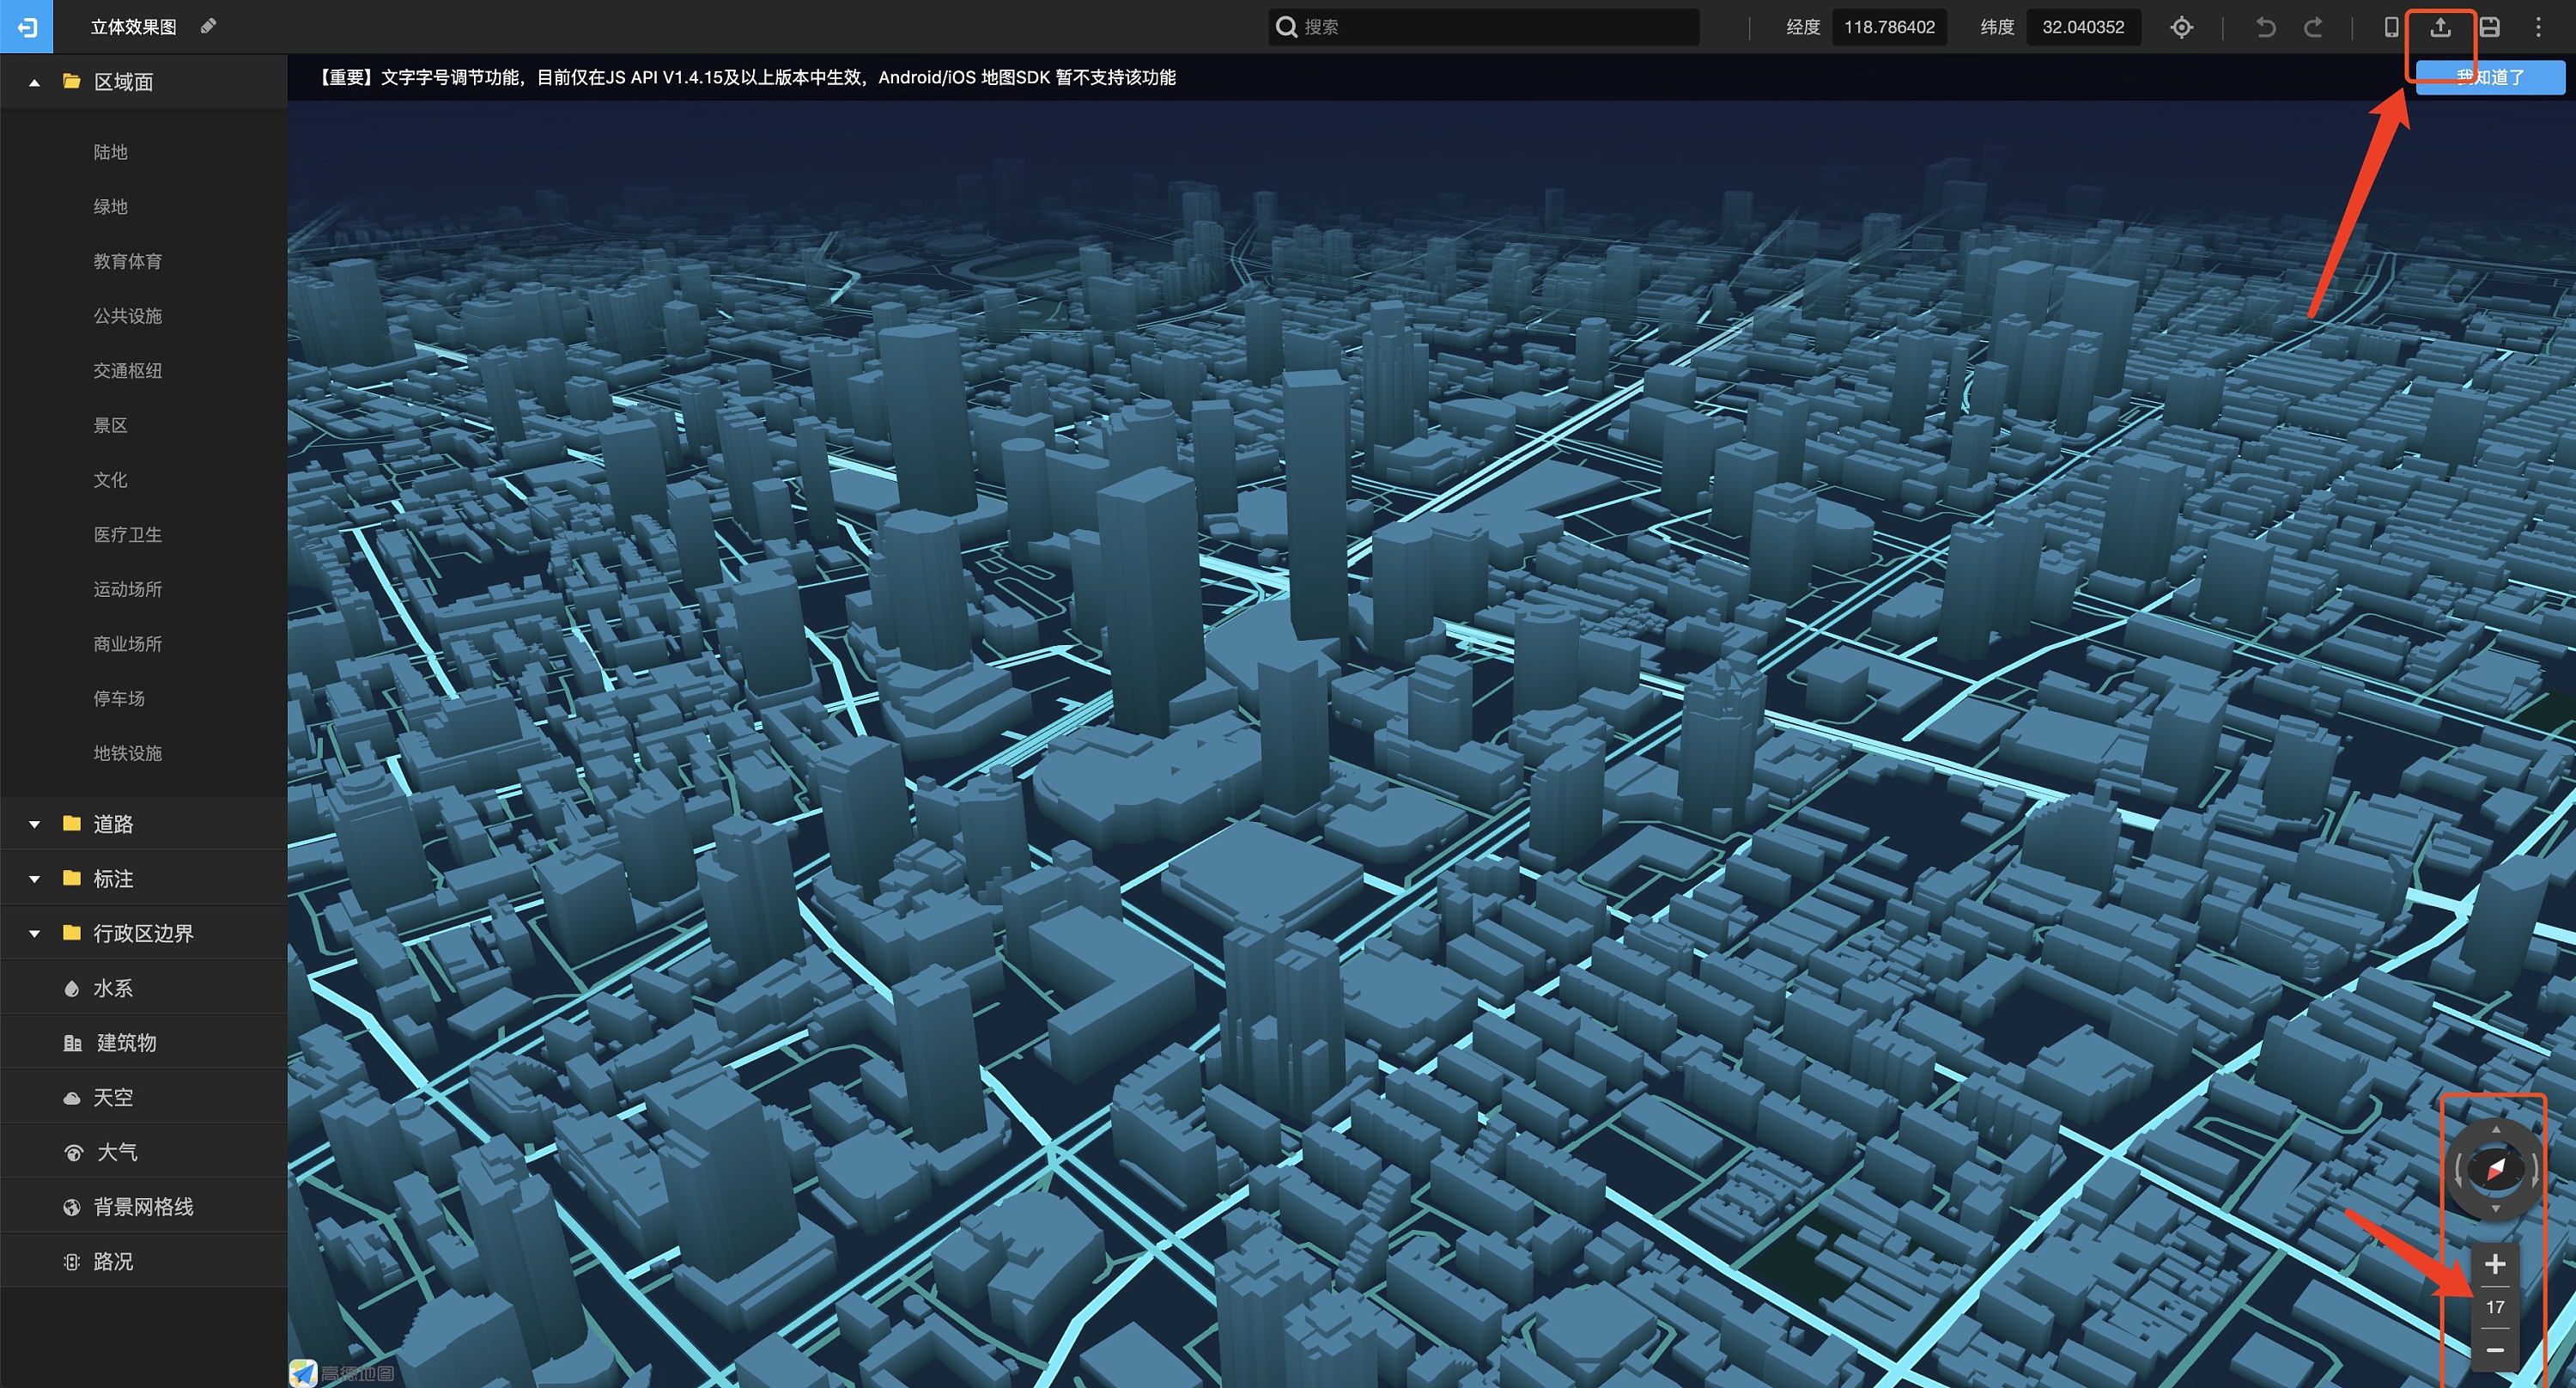The height and width of the screenshot is (1388, 2576).
Task: Click the compass needle to reset north
Action: coord(2495,1169)
